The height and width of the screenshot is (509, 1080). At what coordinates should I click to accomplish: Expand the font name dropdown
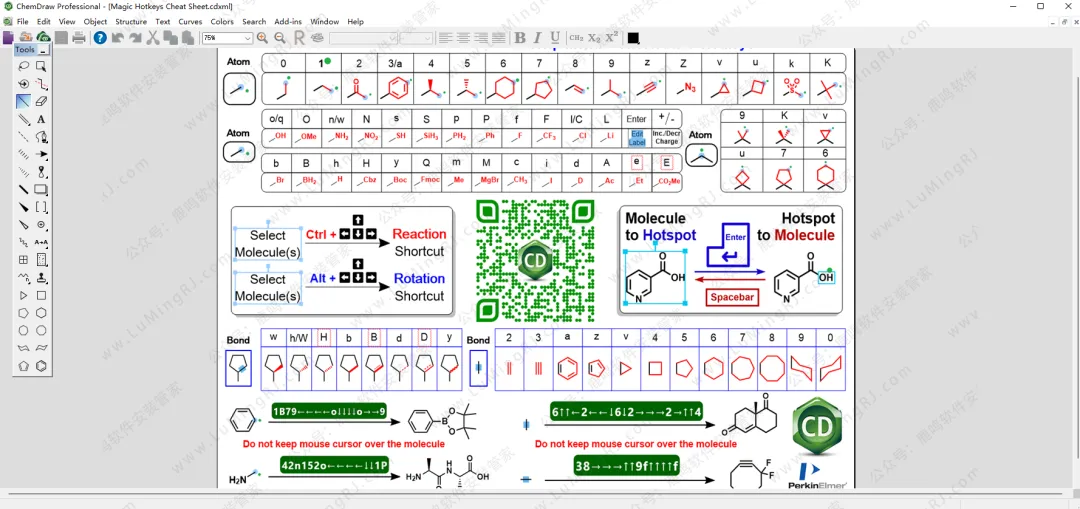pos(392,38)
